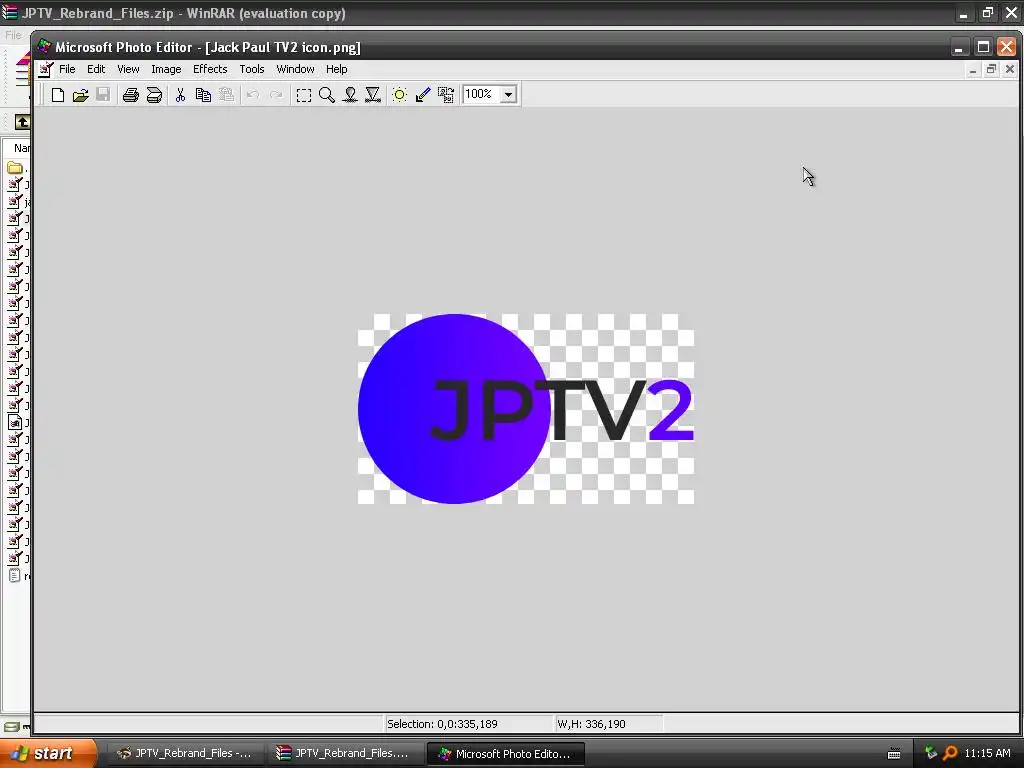
Task: Select the Zoom magnifier tool
Action: coord(327,95)
